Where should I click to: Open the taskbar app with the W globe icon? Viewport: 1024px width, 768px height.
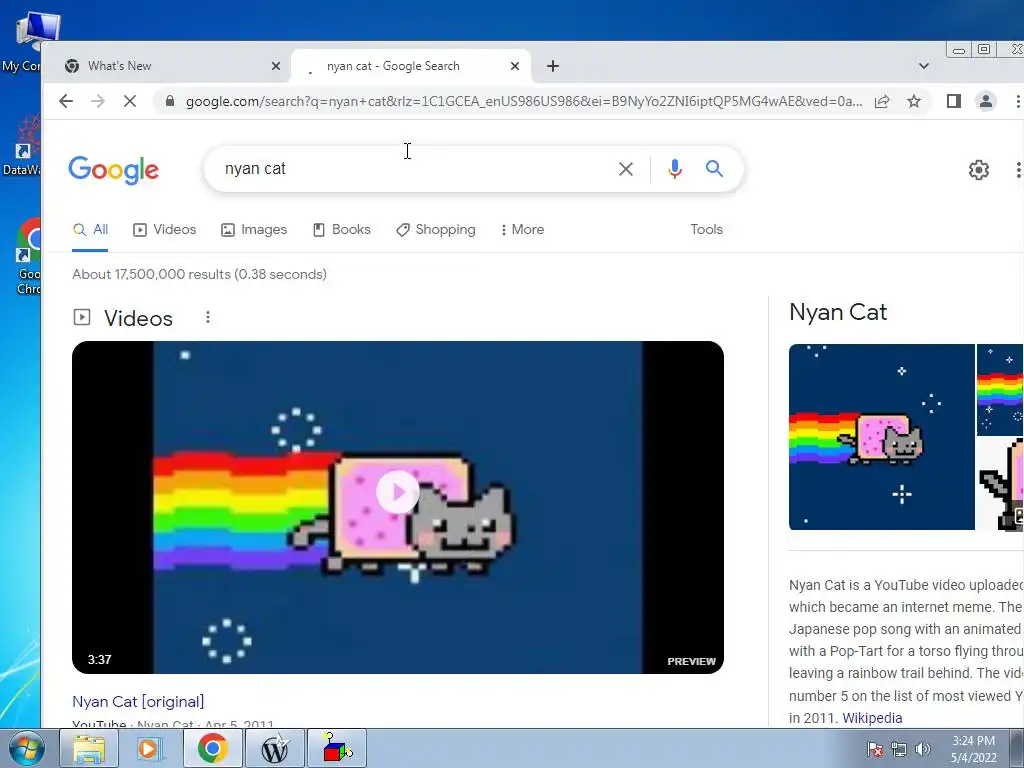click(x=274, y=748)
